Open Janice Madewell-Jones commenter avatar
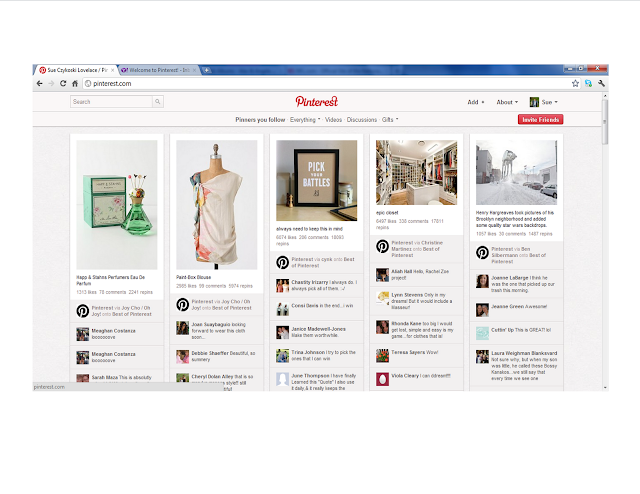The width and height of the screenshot is (640, 494). pos(282,332)
